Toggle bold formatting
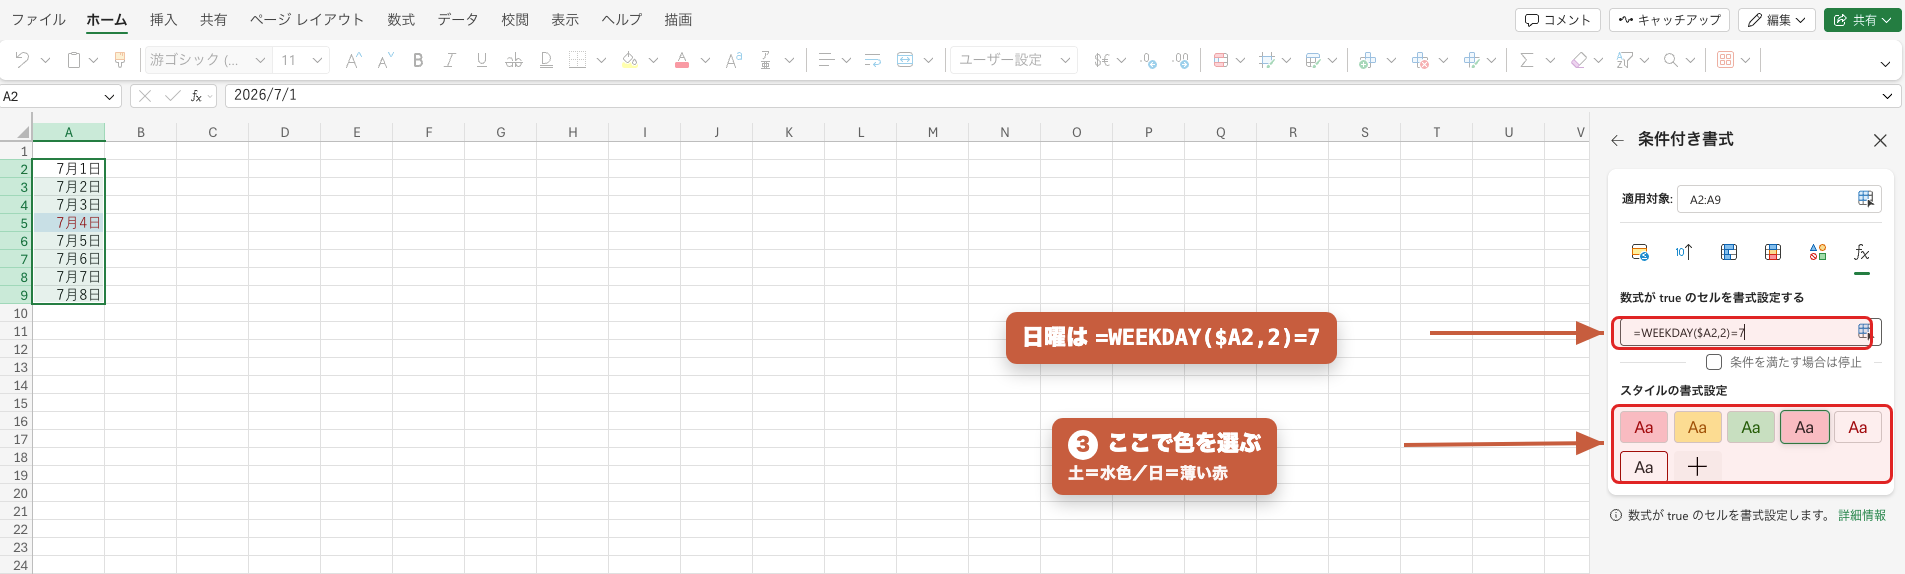The image size is (1905, 574). (418, 60)
